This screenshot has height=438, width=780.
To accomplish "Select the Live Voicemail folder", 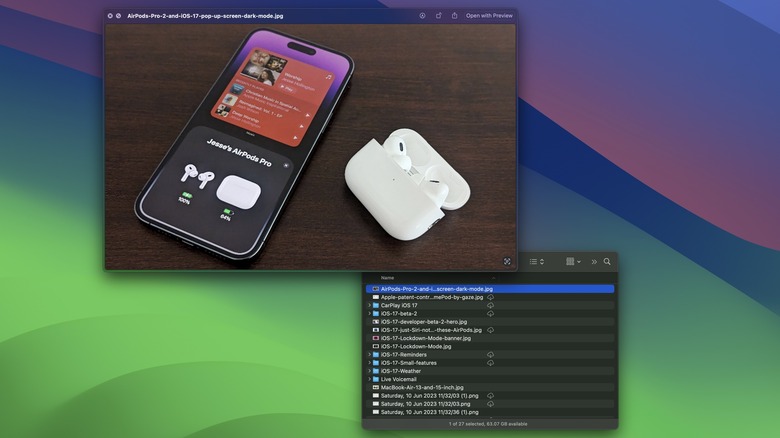I will [402, 379].
